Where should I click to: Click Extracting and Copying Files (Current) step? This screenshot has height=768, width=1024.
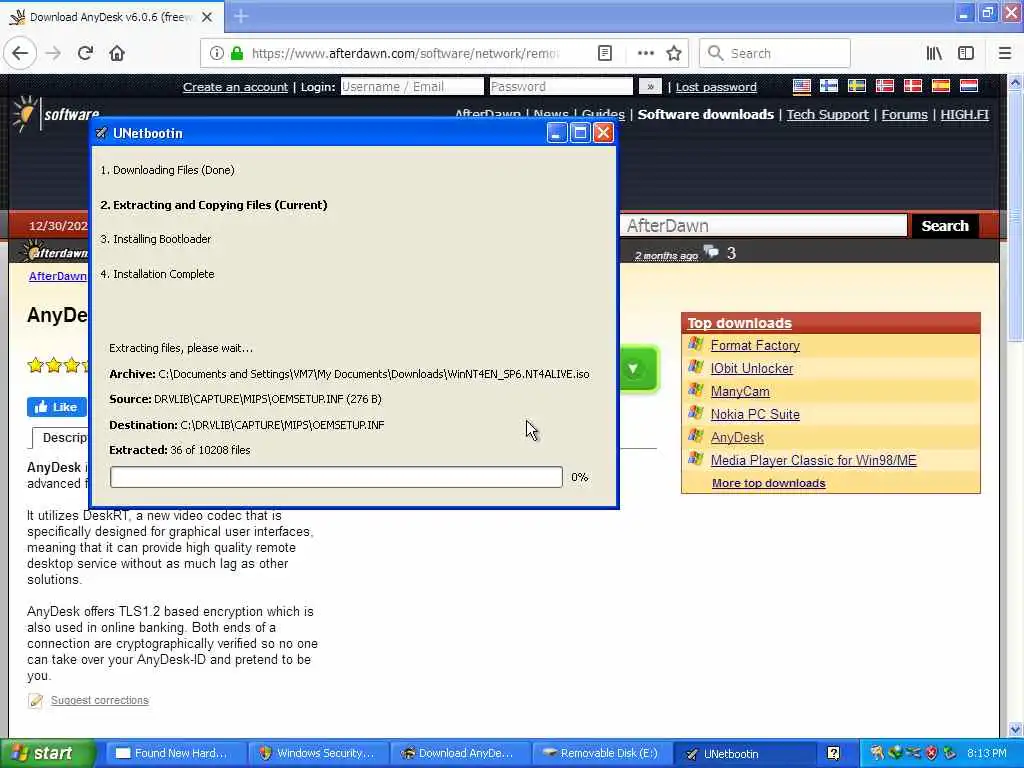coord(214,205)
